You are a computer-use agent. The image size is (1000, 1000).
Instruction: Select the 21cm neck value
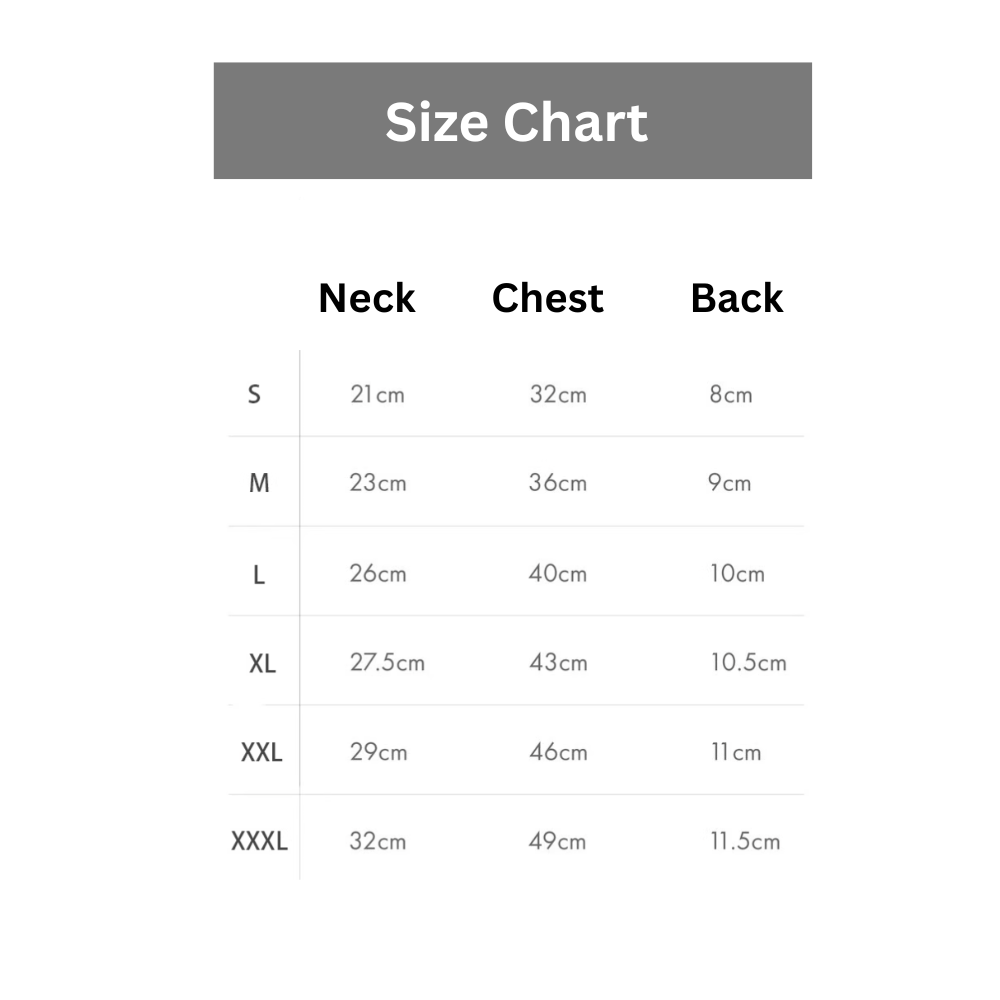(377, 394)
